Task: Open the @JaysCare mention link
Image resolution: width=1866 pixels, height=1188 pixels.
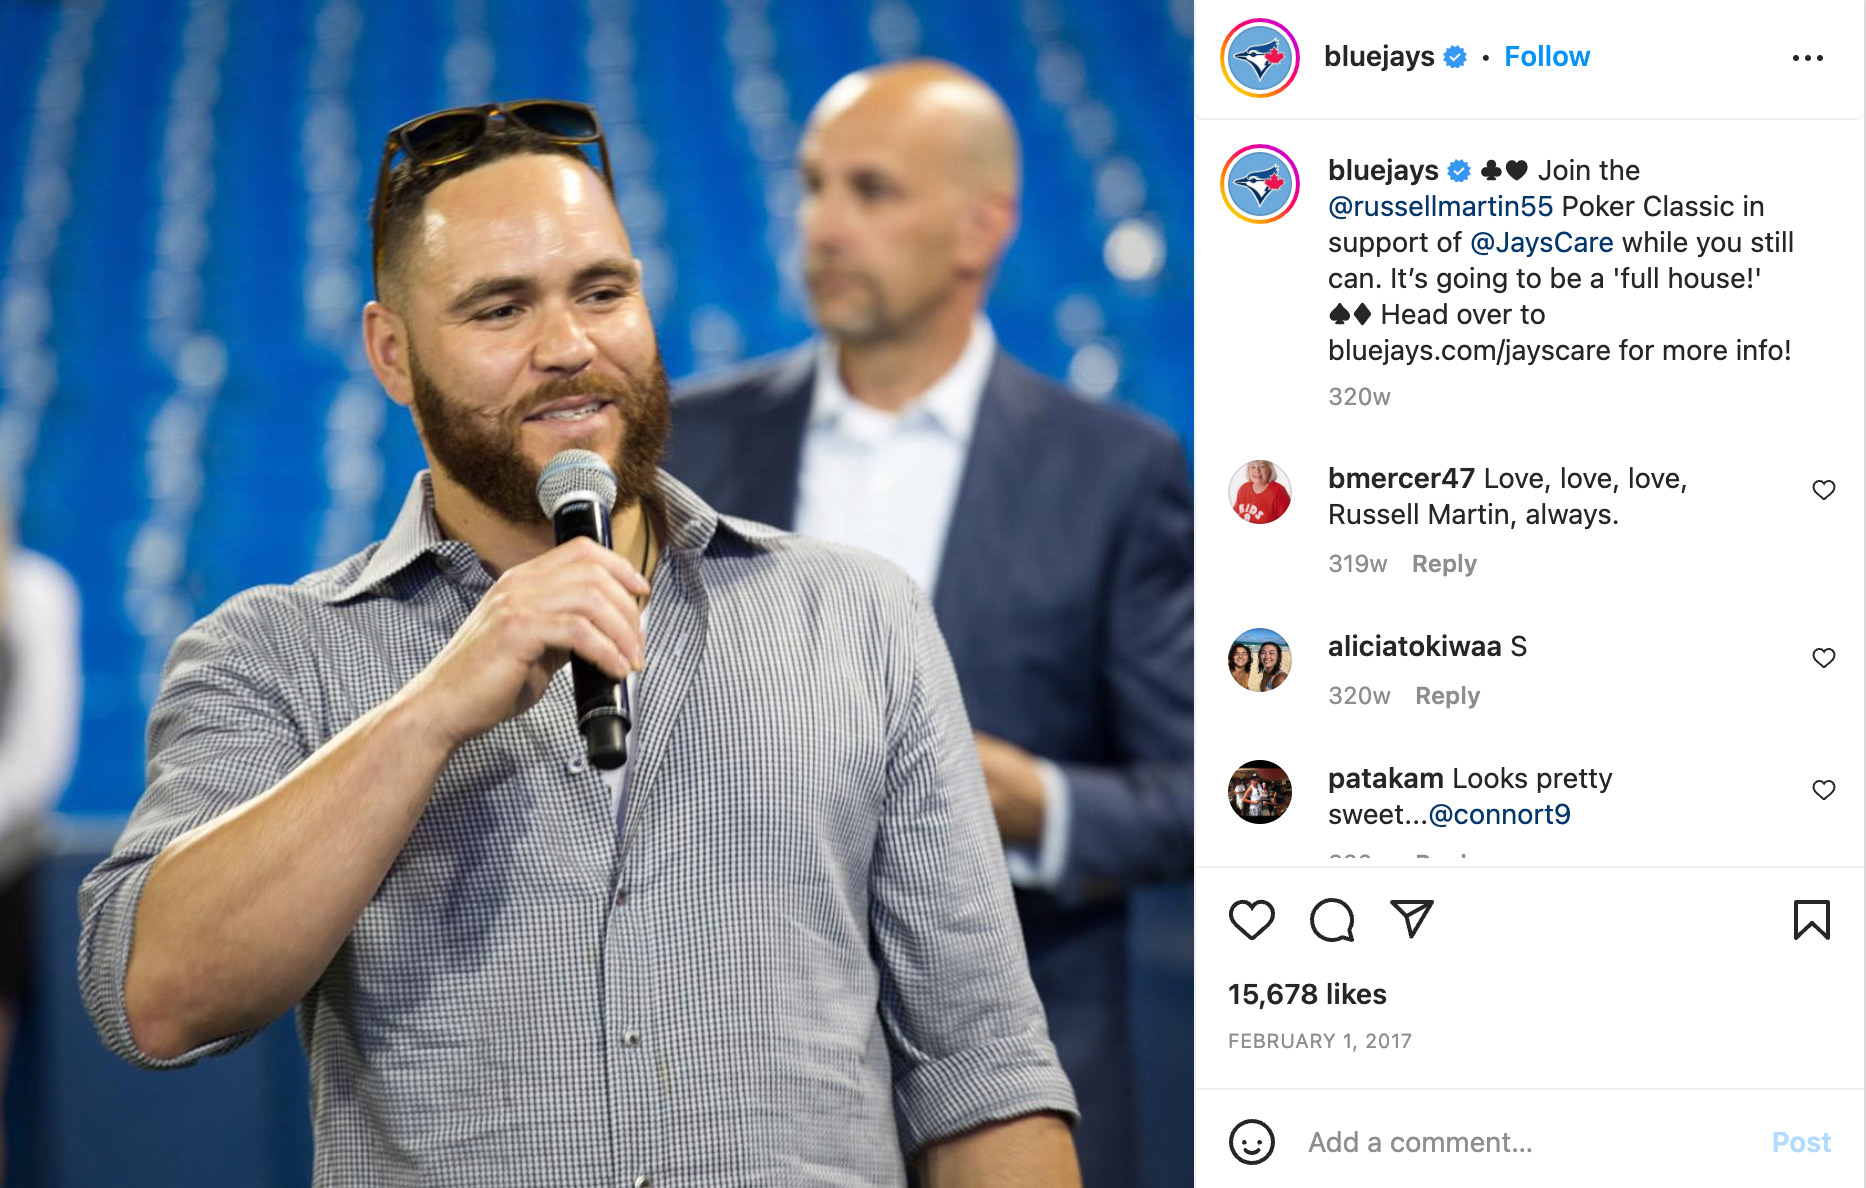Action: coord(1541,242)
